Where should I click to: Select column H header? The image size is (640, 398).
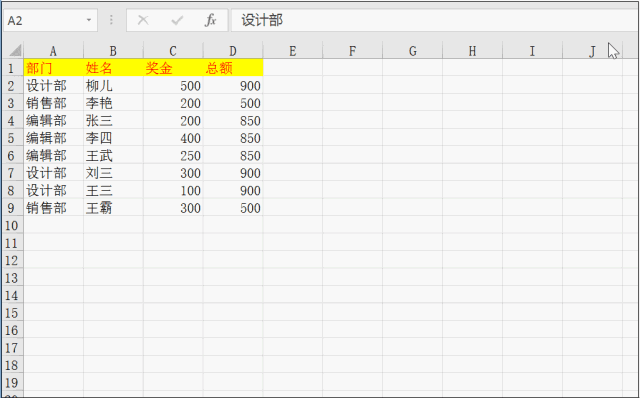click(x=472, y=51)
